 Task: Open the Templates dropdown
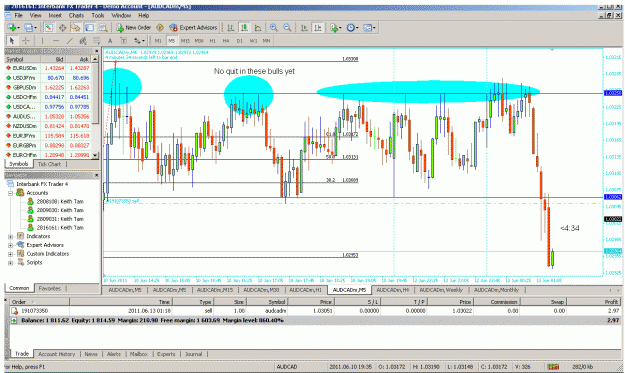click(369, 27)
